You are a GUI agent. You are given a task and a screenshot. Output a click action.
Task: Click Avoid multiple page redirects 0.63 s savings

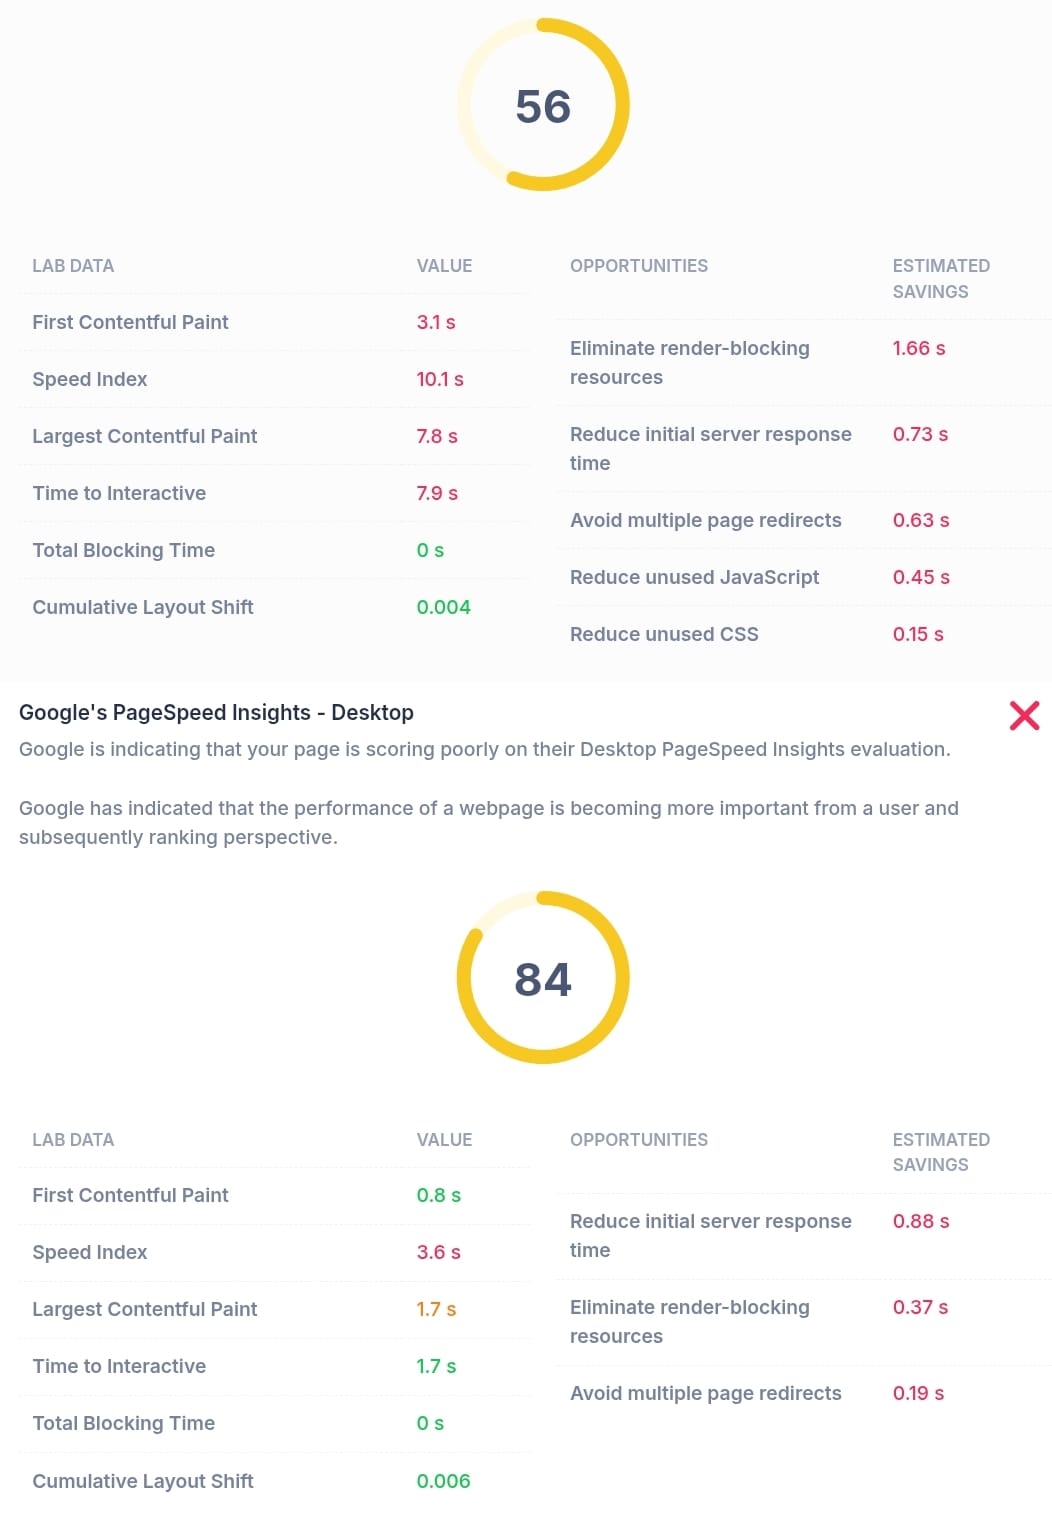point(920,520)
